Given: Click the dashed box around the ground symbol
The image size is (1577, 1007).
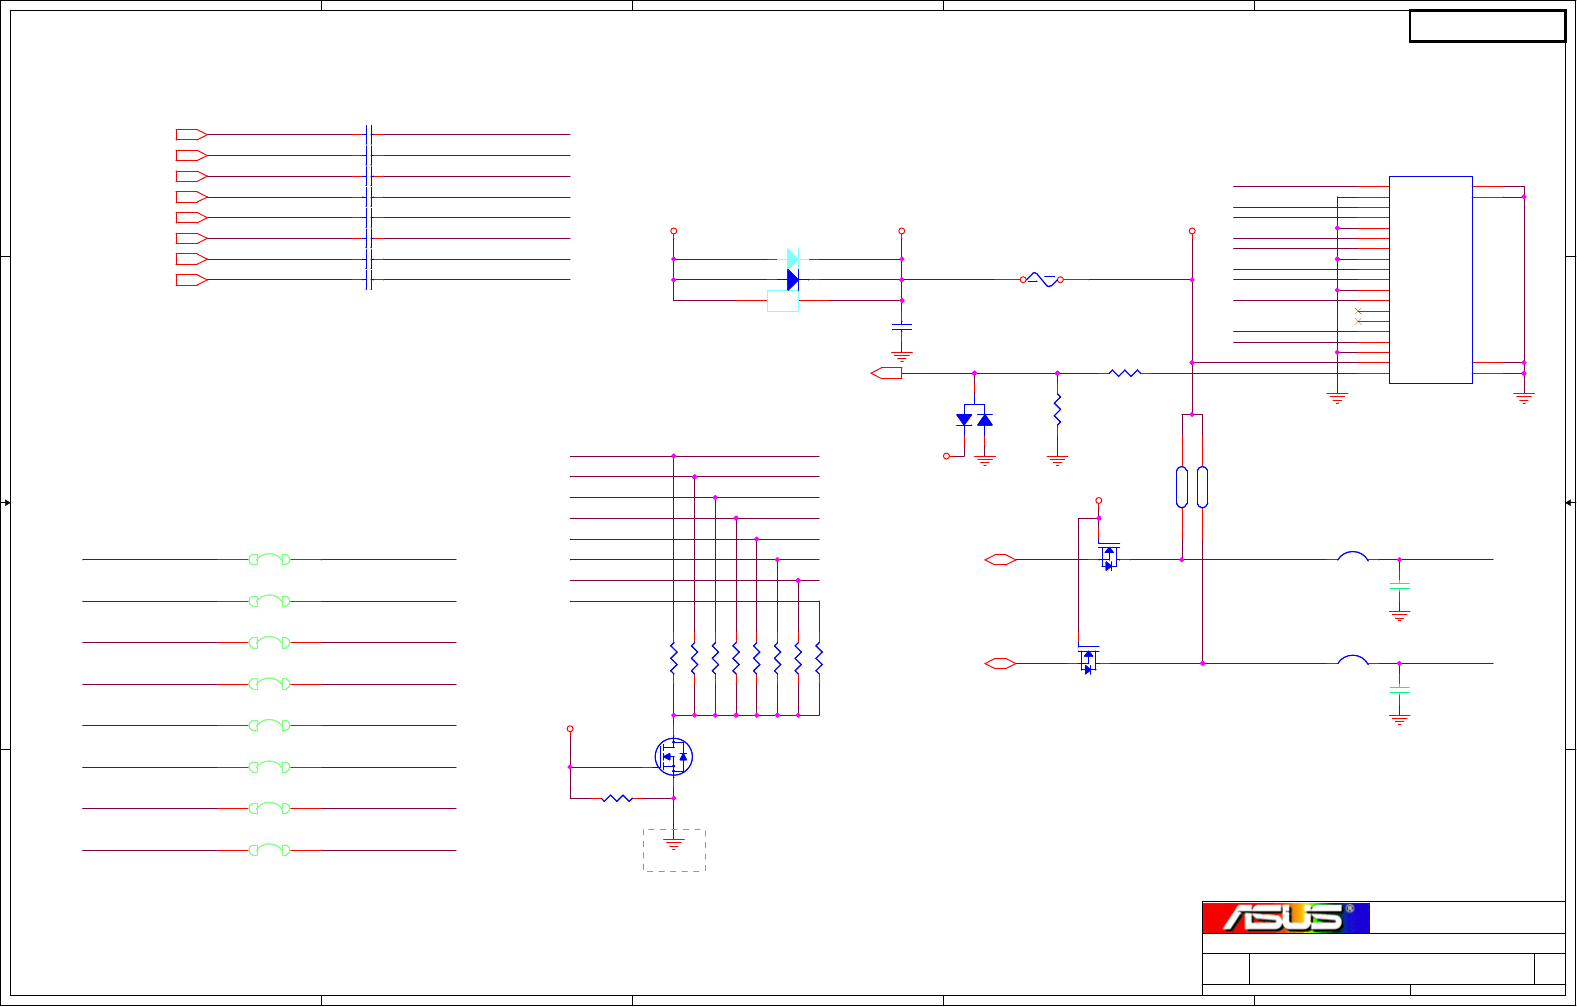Looking at the screenshot, I should point(674,850).
